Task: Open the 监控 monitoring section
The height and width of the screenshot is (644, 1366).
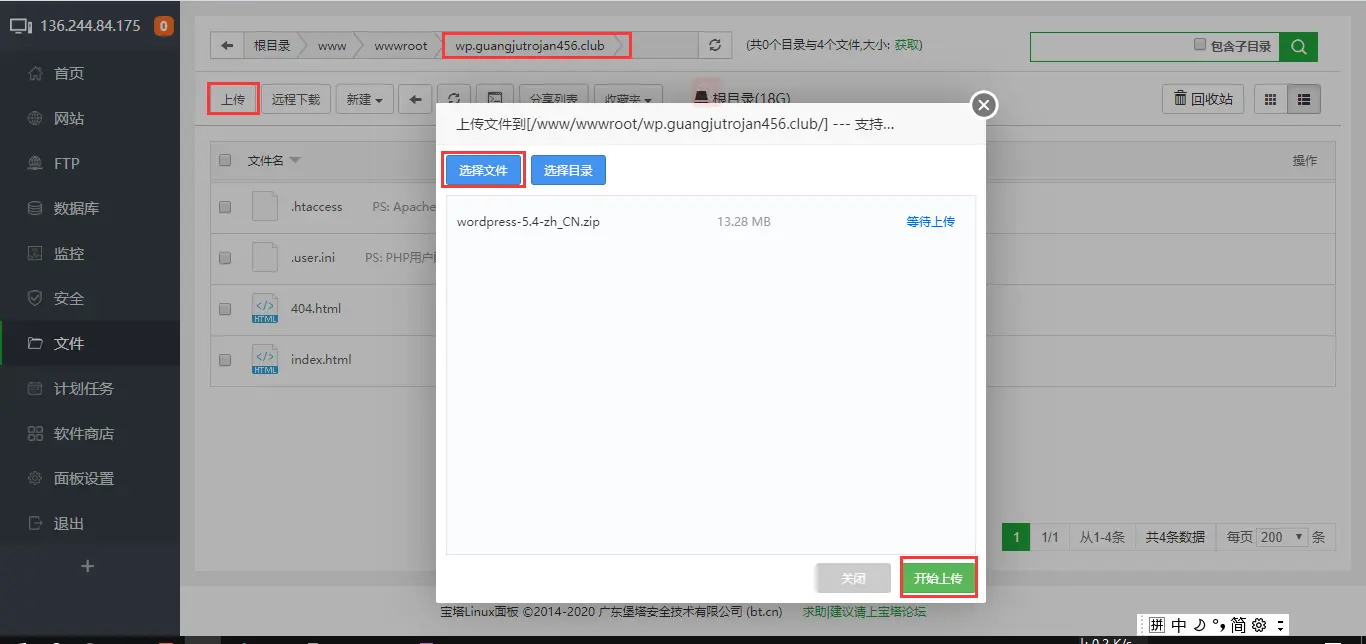Action: (x=68, y=253)
